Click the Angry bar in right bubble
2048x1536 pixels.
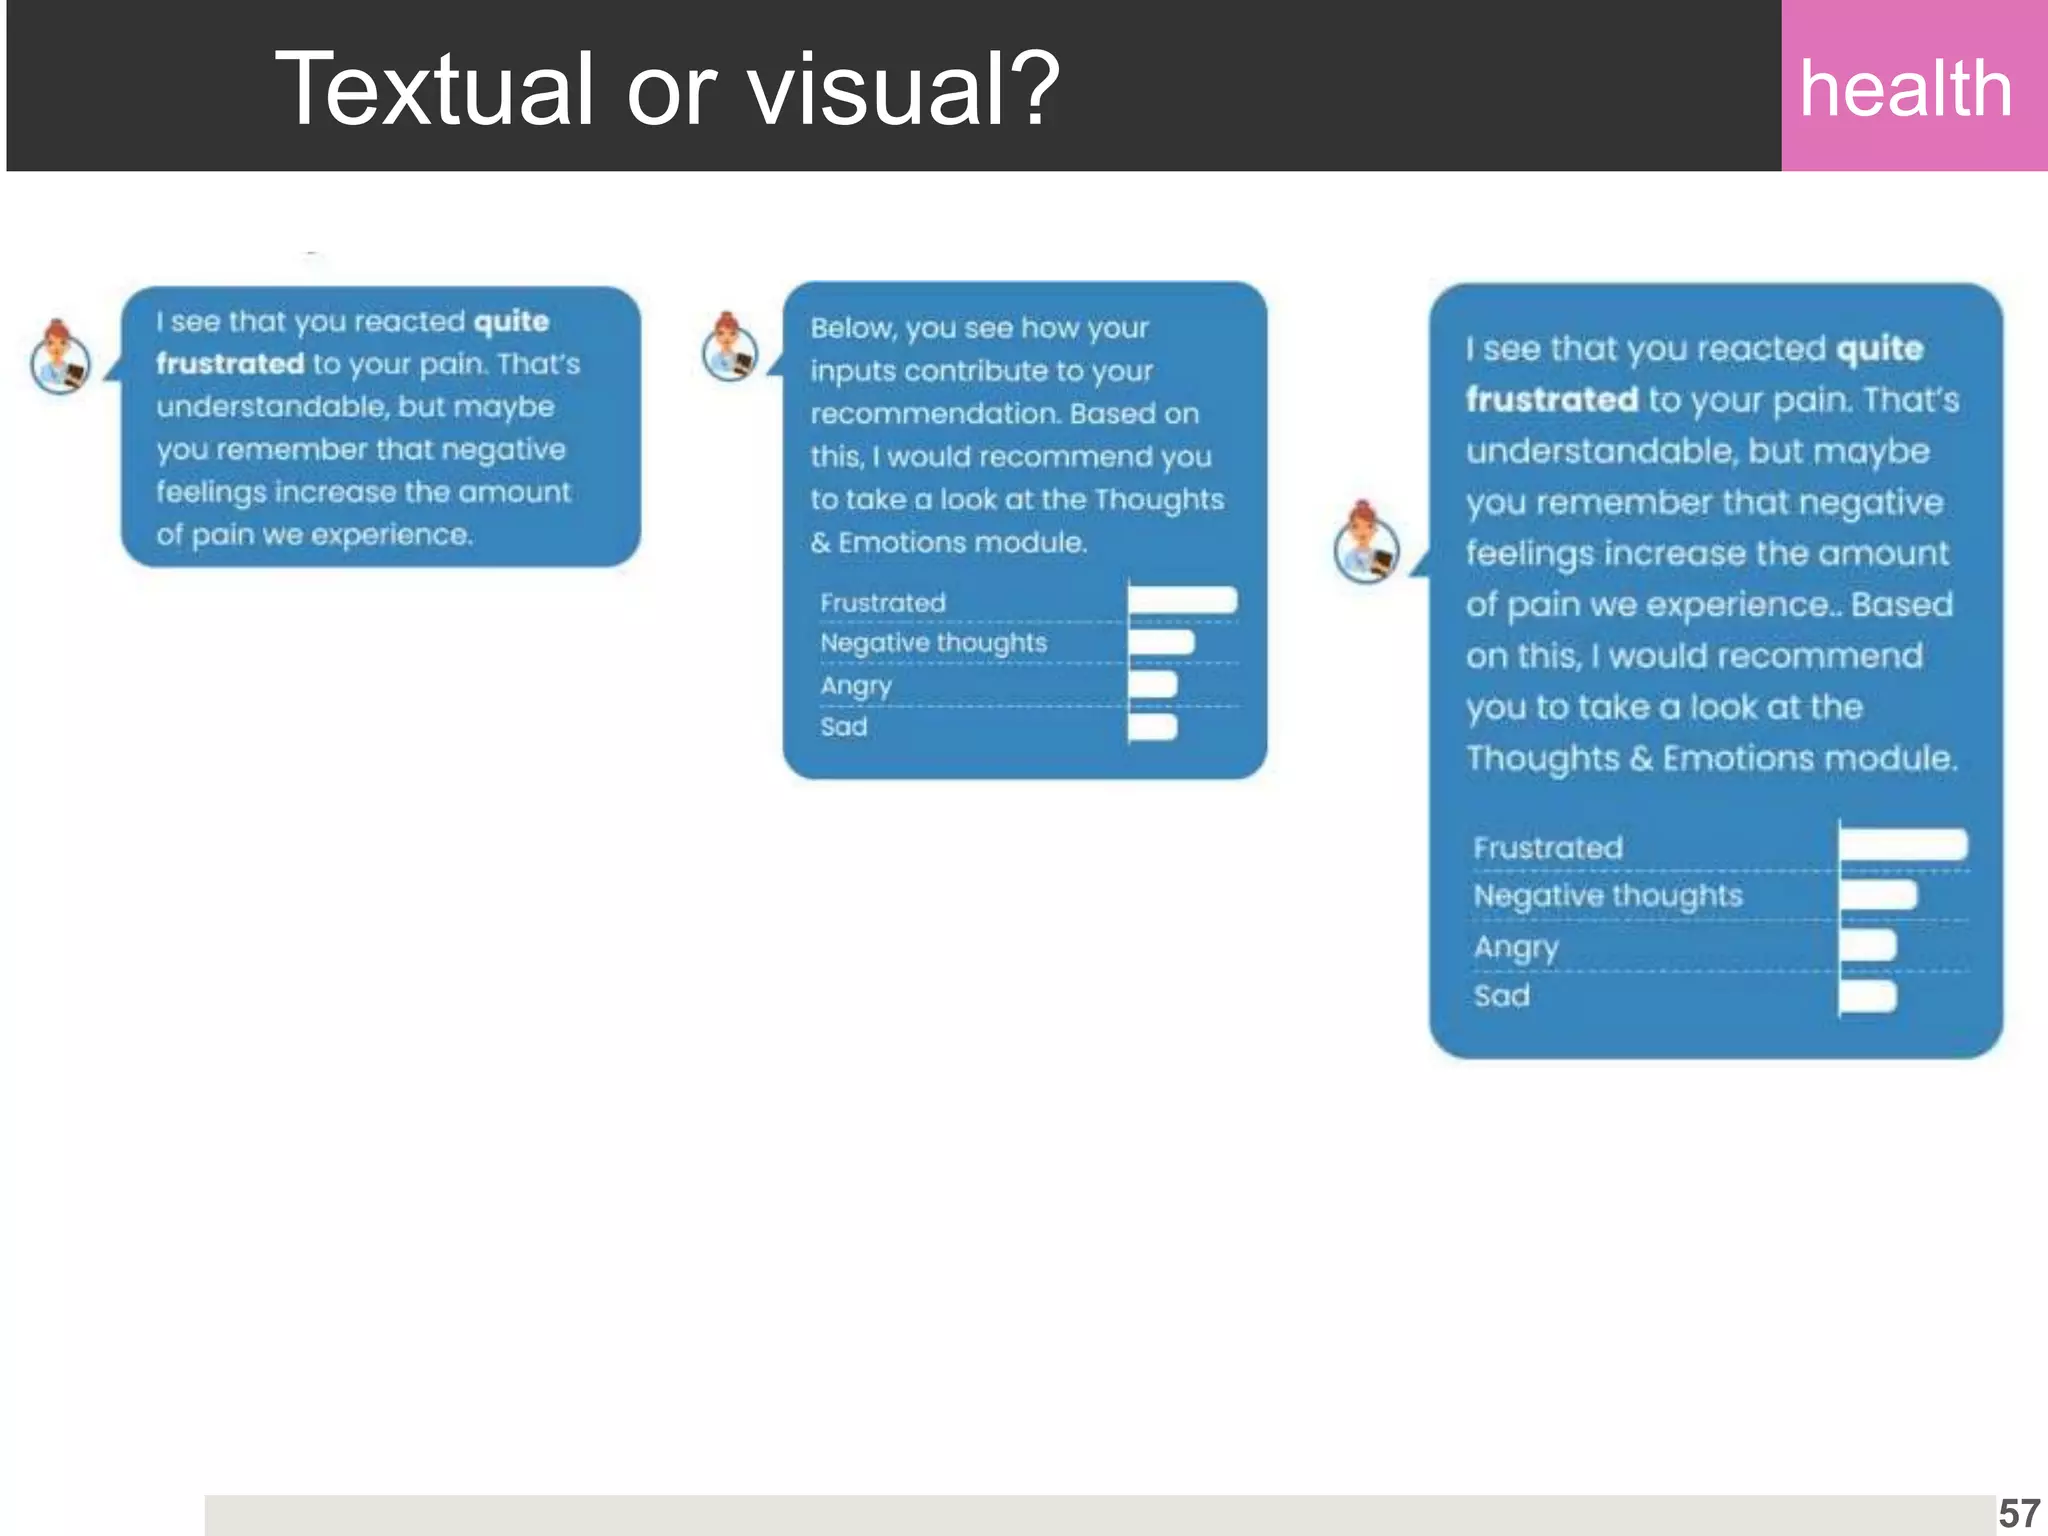pos(1868,944)
